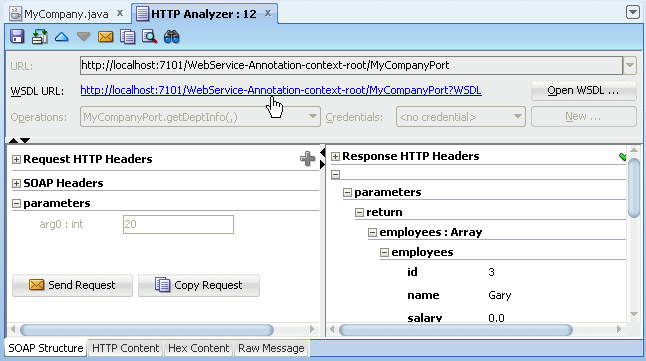This screenshot has width=646, height=361.
Task: Open the Hex Content tab
Action: (x=198, y=348)
